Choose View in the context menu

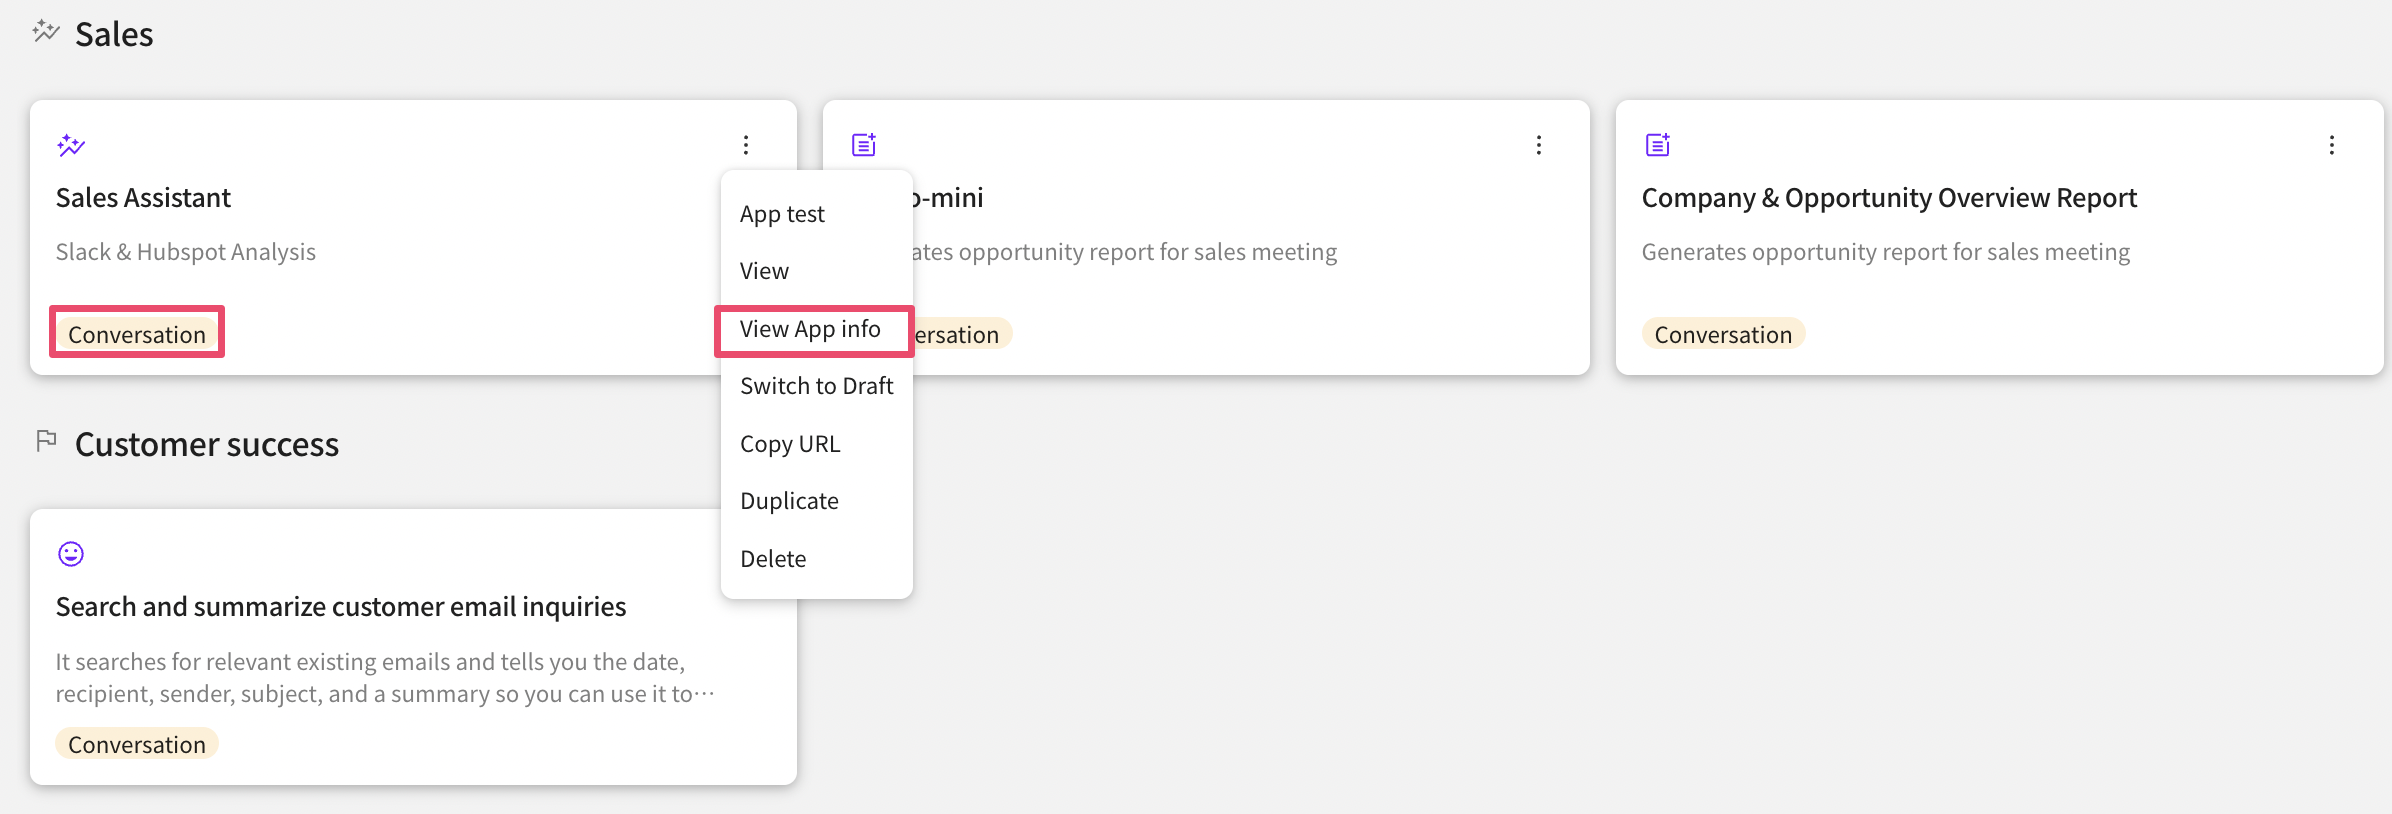[764, 271]
